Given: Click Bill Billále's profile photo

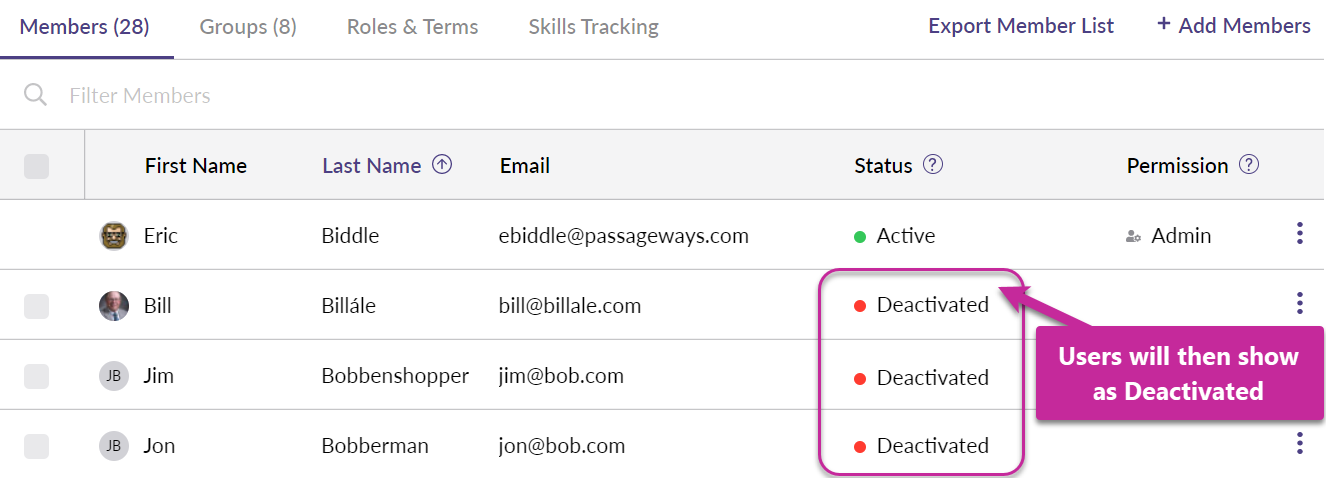Looking at the screenshot, I should (x=114, y=305).
